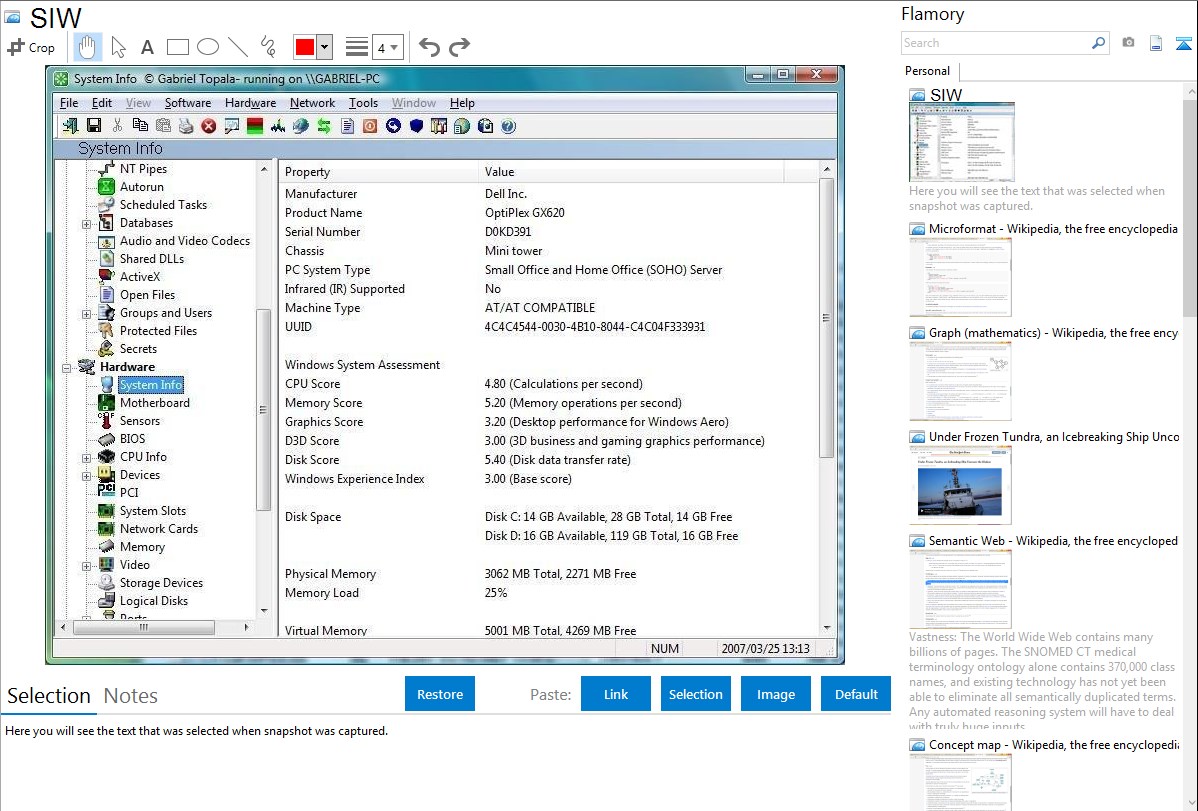Click the Paste Selection button
The width and height of the screenshot is (1198, 811).
coord(696,694)
